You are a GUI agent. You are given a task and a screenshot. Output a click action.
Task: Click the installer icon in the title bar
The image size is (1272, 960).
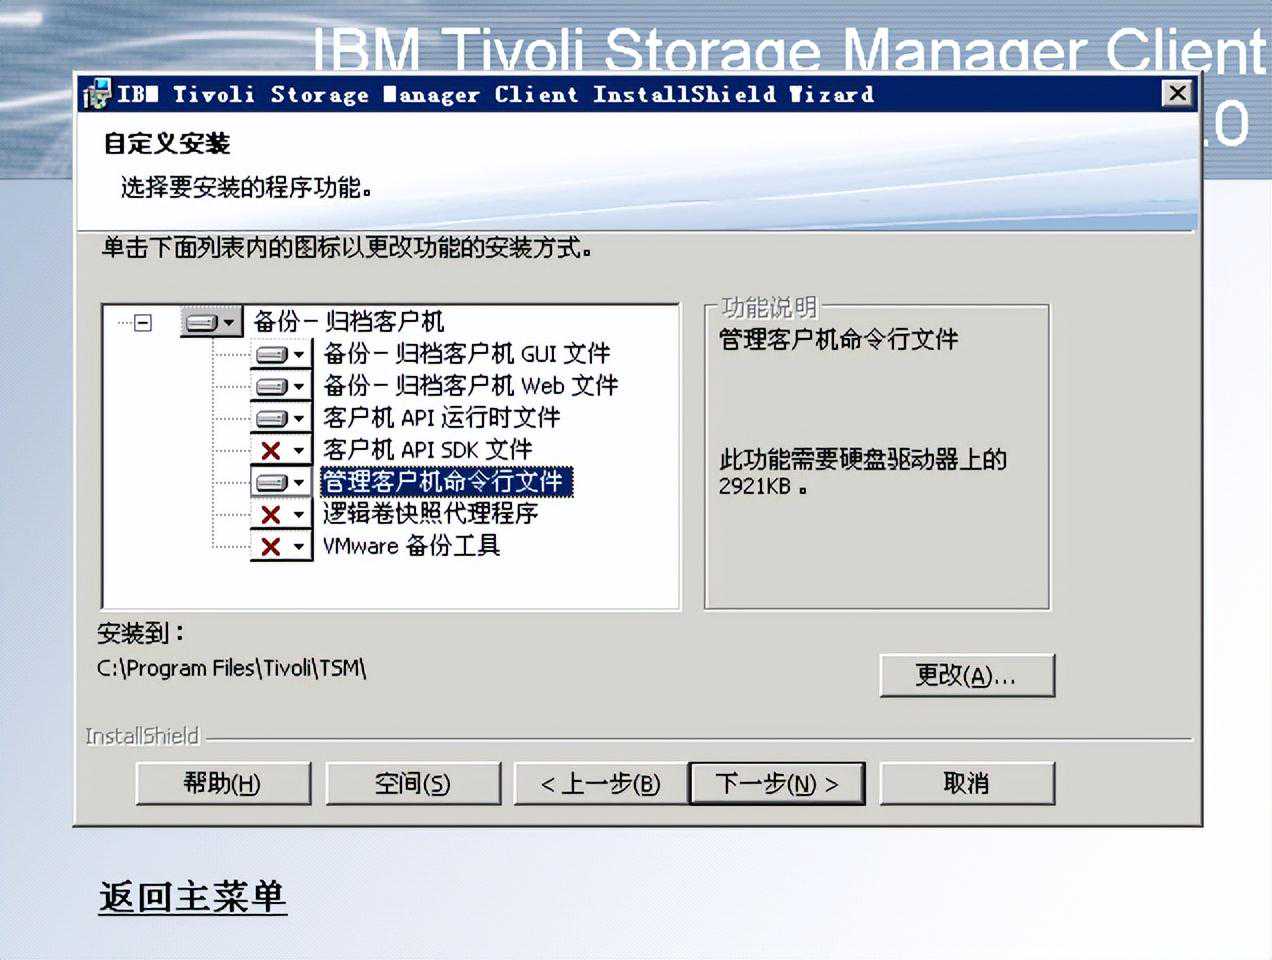pos(97,94)
